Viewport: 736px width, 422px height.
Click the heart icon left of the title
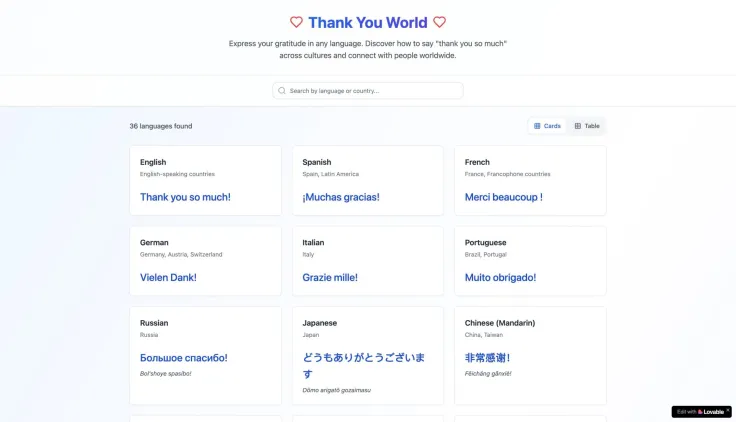[296, 22]
